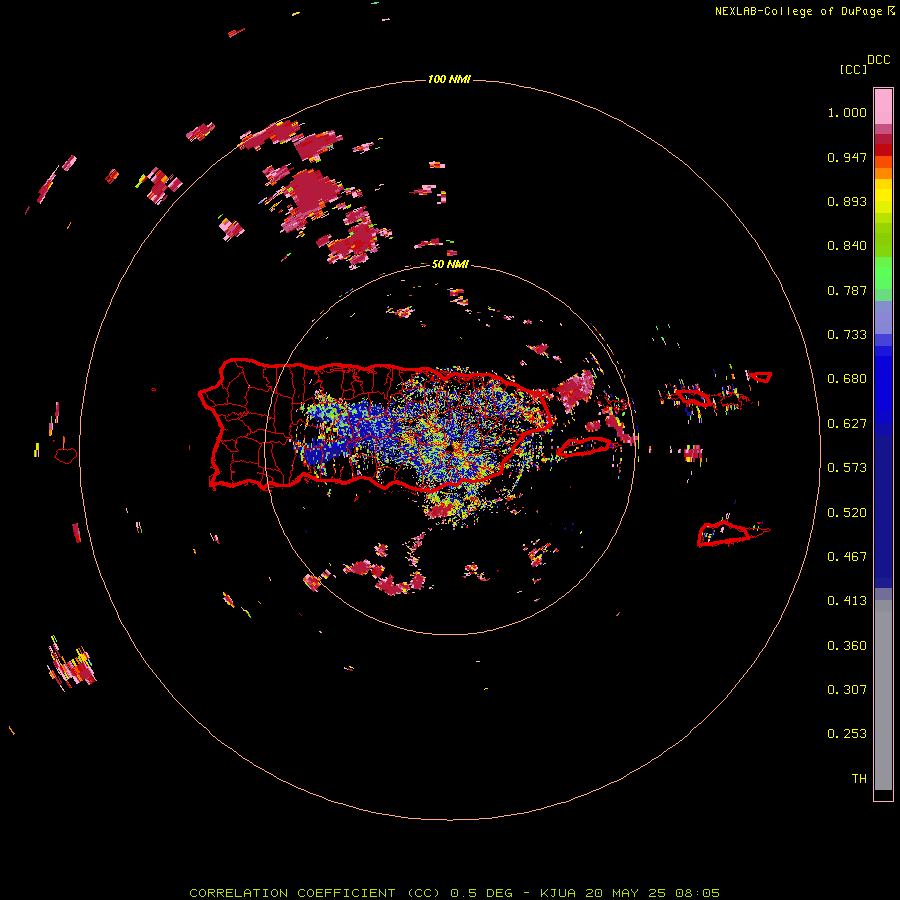Image resolution: width=900 pixels, height=900 pixels.
Task: Click the 0.307 color scale value
Action: coord(847,690)
